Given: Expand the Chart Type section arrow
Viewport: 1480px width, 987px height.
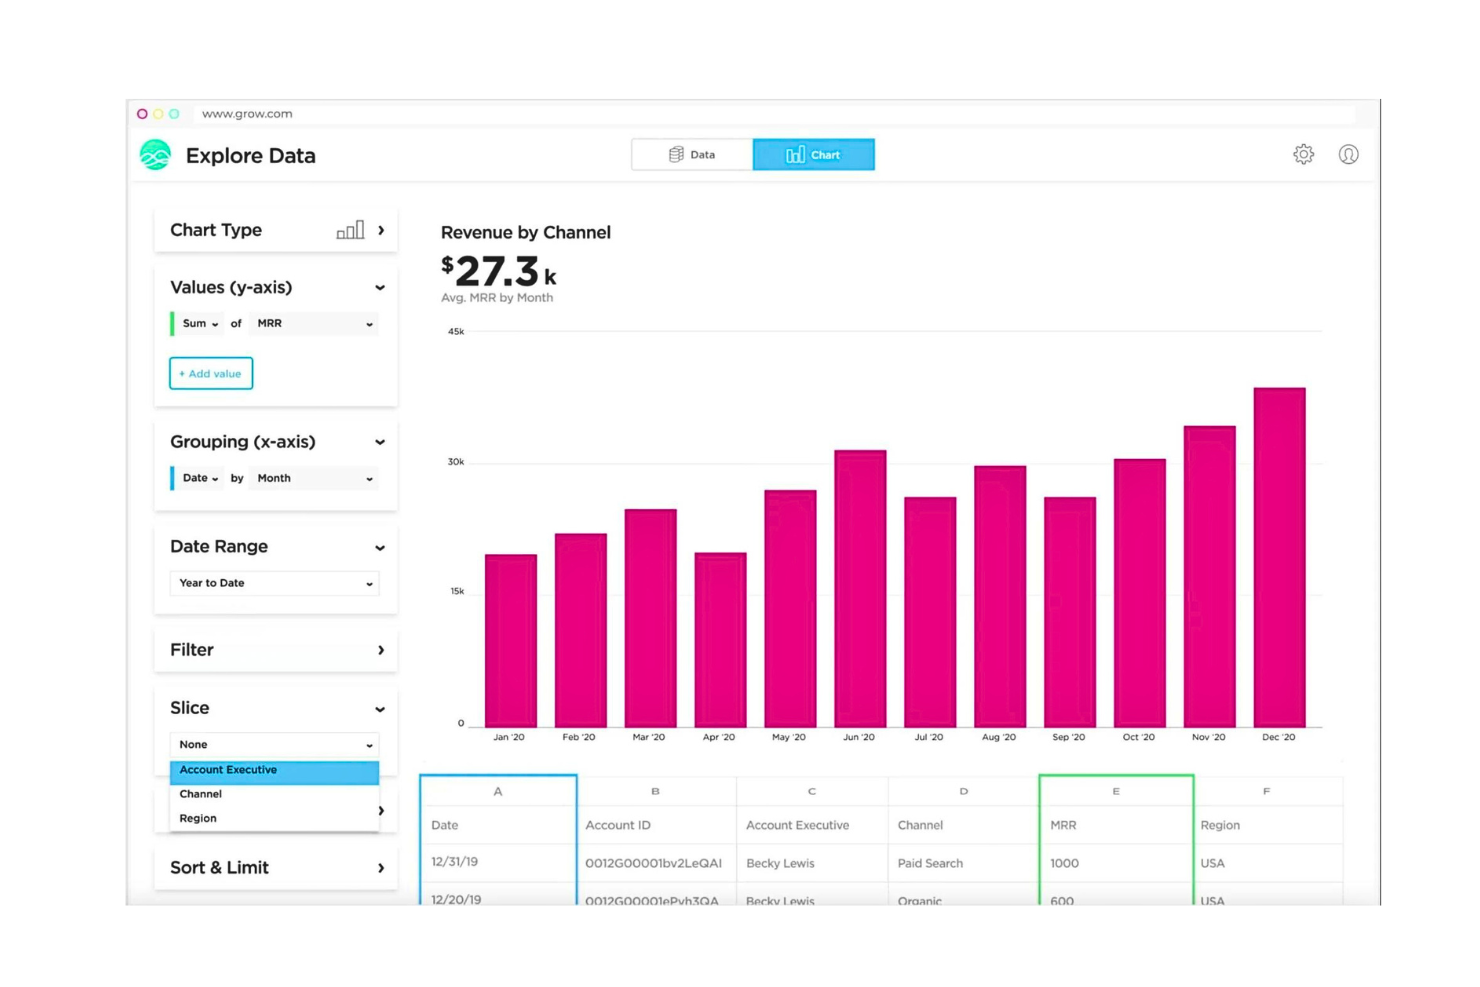Looking at the screenshot, I should click(x=381, y=230).
